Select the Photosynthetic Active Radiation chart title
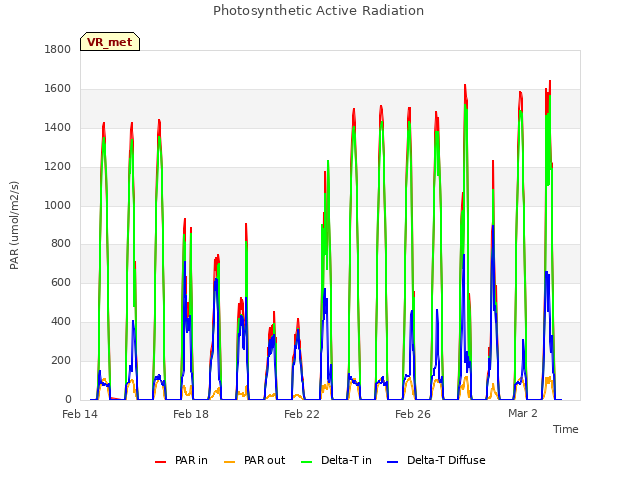Image resolution: width=640 pixels, height=480 pixels. pyautogui.click(x=318, y=11)
